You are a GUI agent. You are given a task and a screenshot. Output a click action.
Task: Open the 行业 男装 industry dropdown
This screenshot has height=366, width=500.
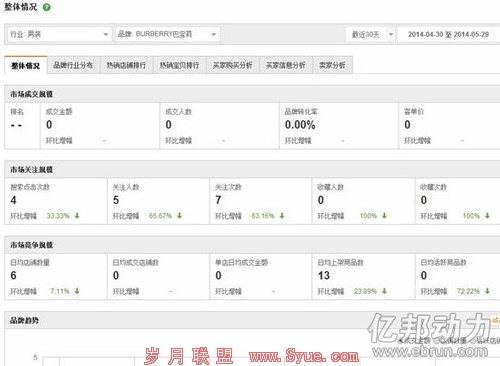tap(59, 34)
